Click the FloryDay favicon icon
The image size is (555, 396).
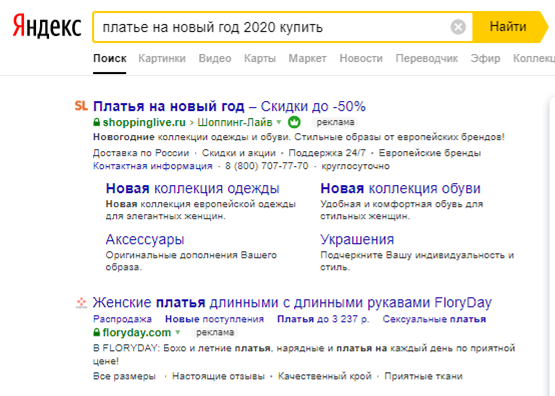tap(81, 303)
